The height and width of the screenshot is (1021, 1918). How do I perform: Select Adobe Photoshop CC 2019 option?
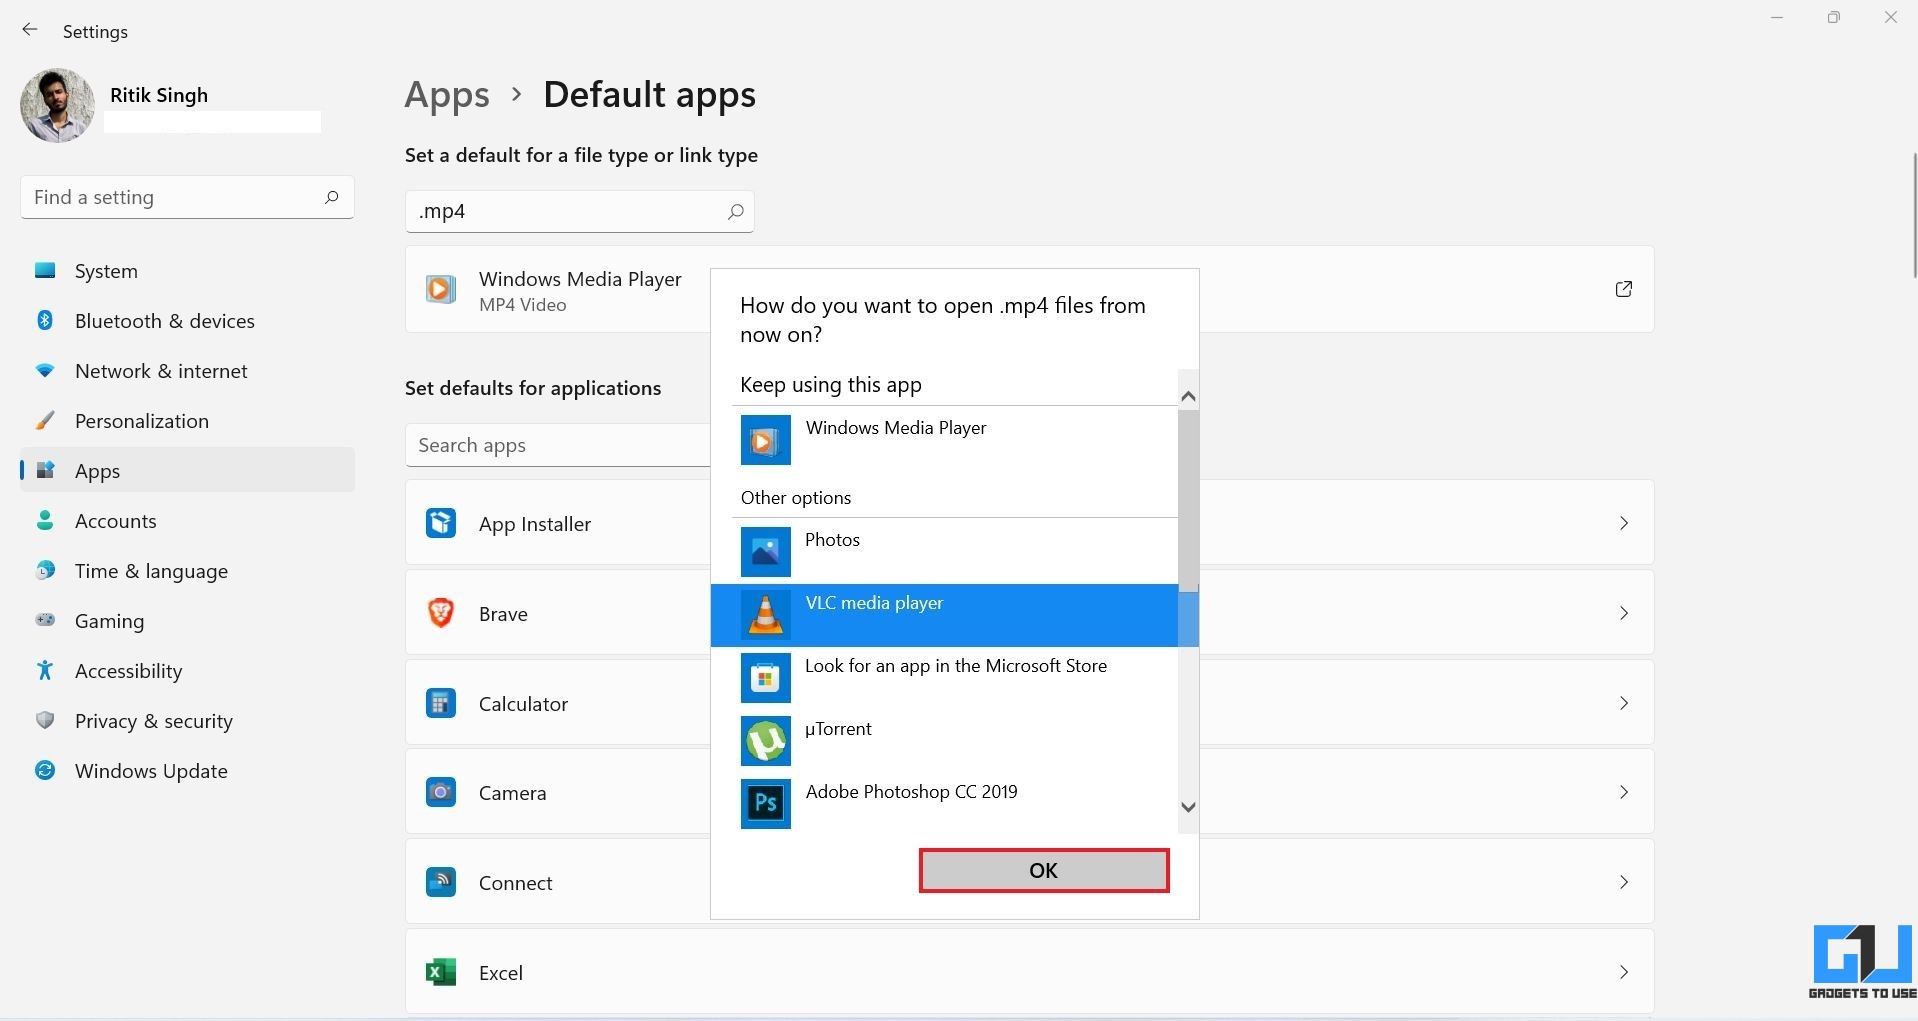click(945, 804)
